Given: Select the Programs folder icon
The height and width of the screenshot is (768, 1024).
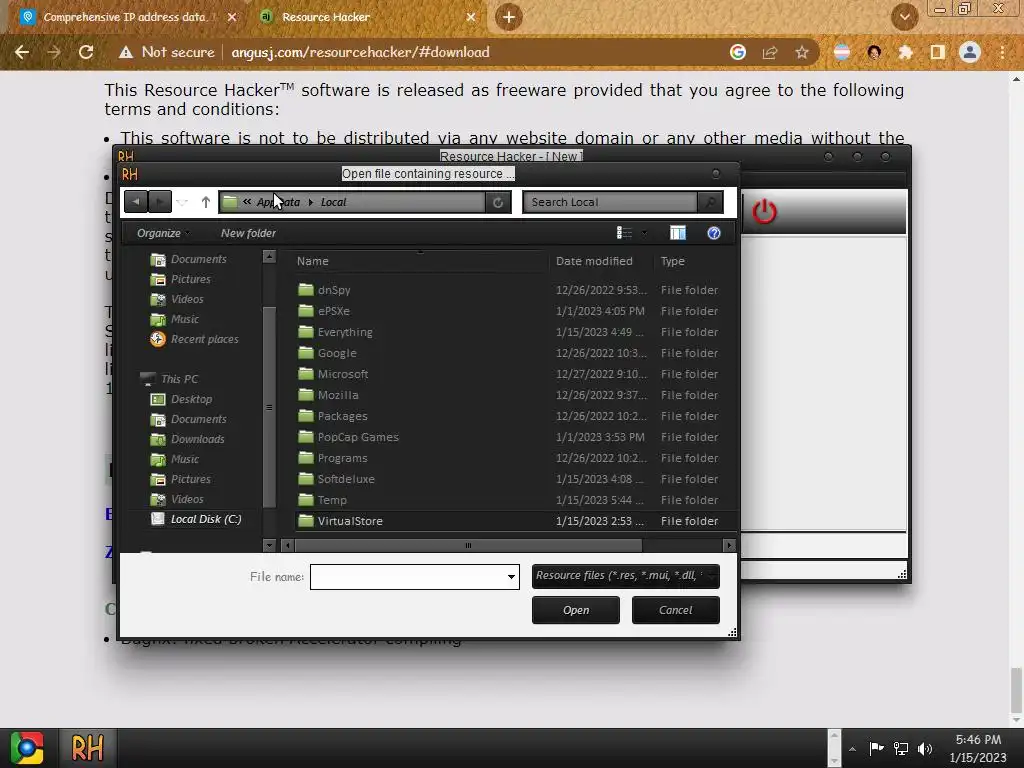Looking at the screenshot, I should 306,458.
